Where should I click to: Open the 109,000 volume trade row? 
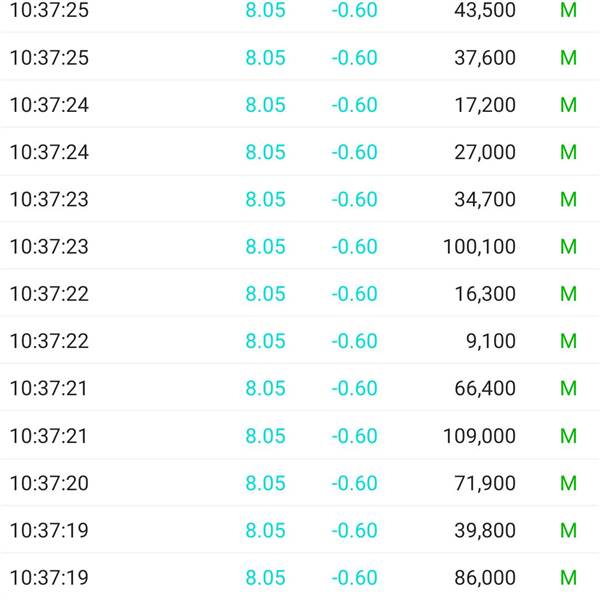(x=300, y=435)
